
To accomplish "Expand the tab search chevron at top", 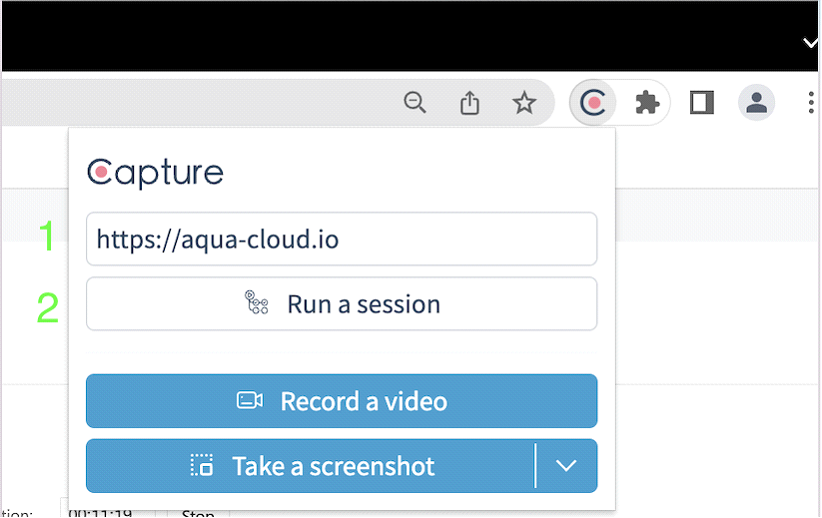I will point(810,42).
